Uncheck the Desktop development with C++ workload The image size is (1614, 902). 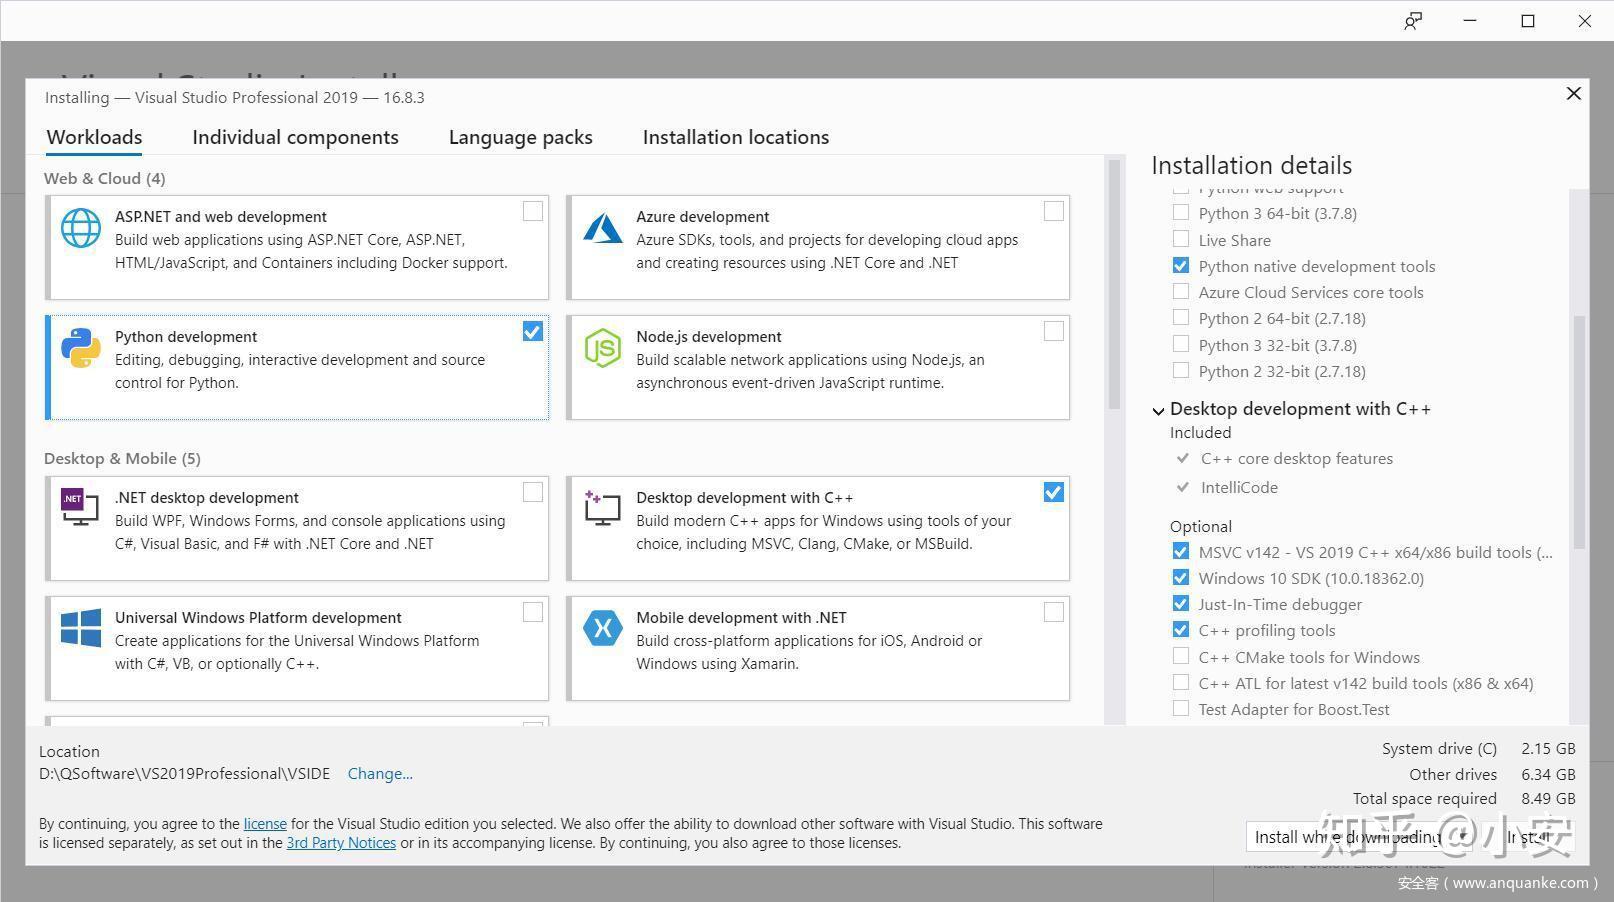1054,492
